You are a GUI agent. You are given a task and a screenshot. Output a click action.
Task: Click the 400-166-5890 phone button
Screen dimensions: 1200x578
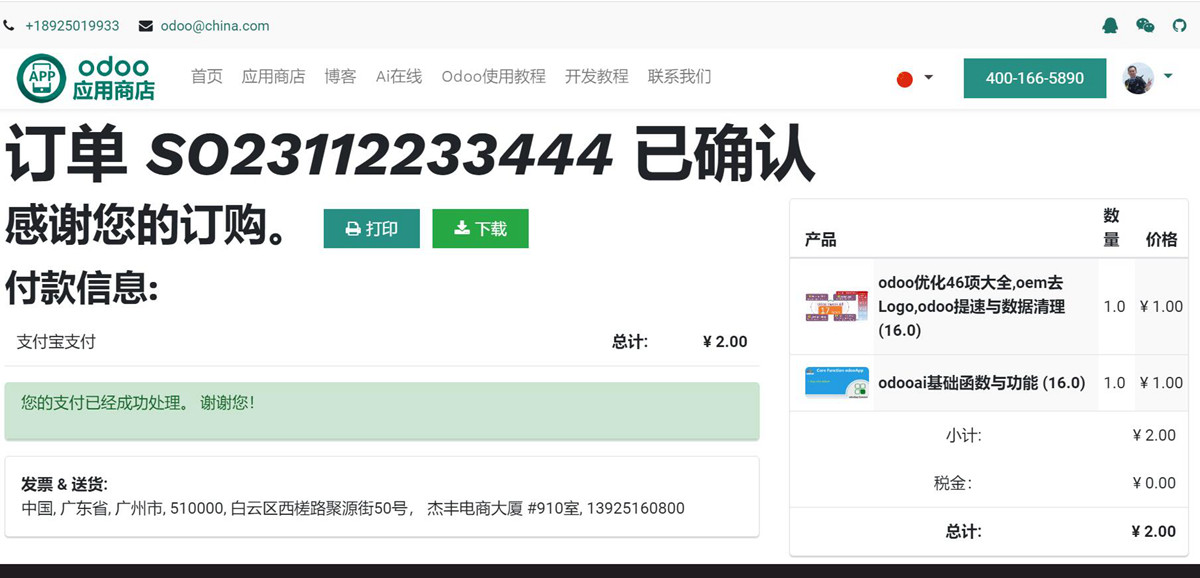click(x=1035, y=78)
